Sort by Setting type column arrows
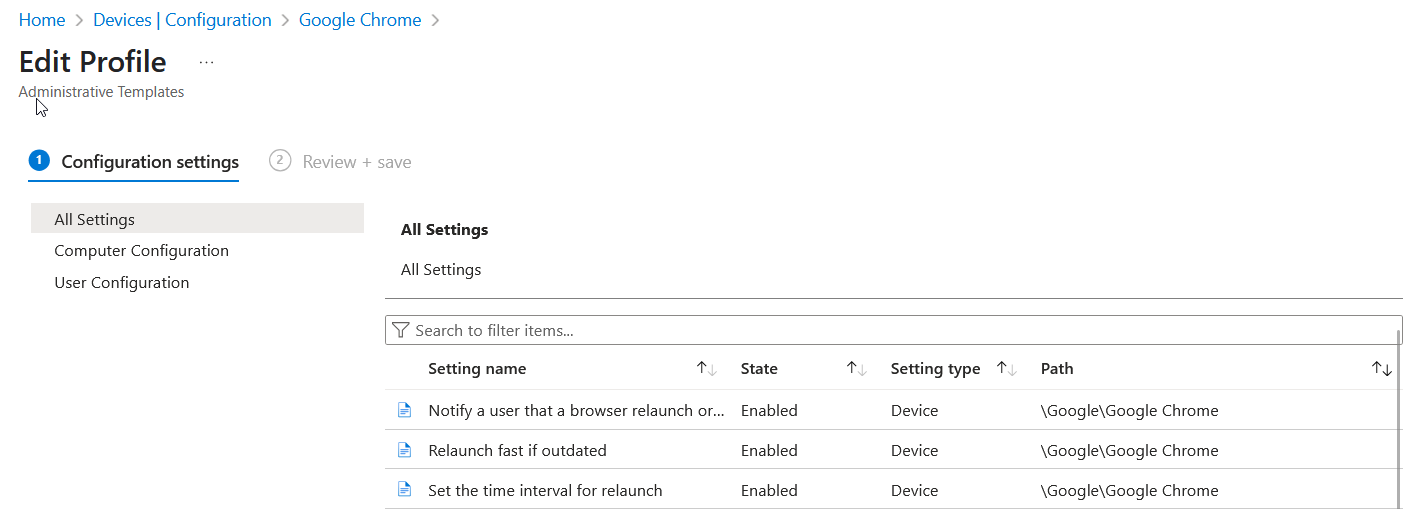The height and width of the screenshot is (509, 1405). (1007, 369)
